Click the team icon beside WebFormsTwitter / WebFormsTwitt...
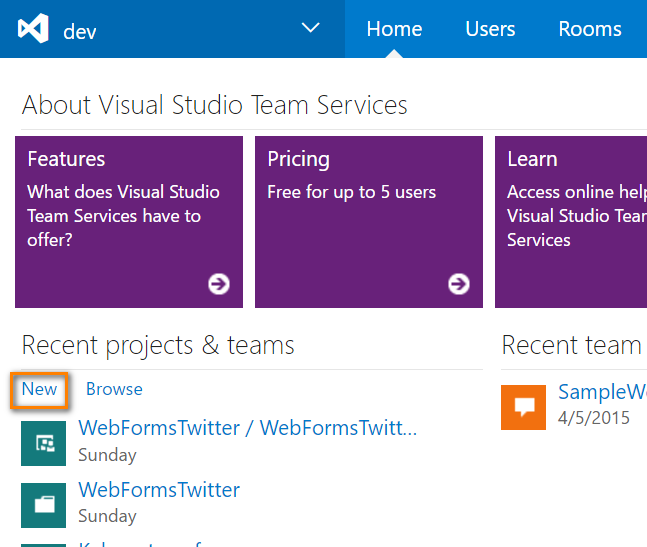 (43, 443)
